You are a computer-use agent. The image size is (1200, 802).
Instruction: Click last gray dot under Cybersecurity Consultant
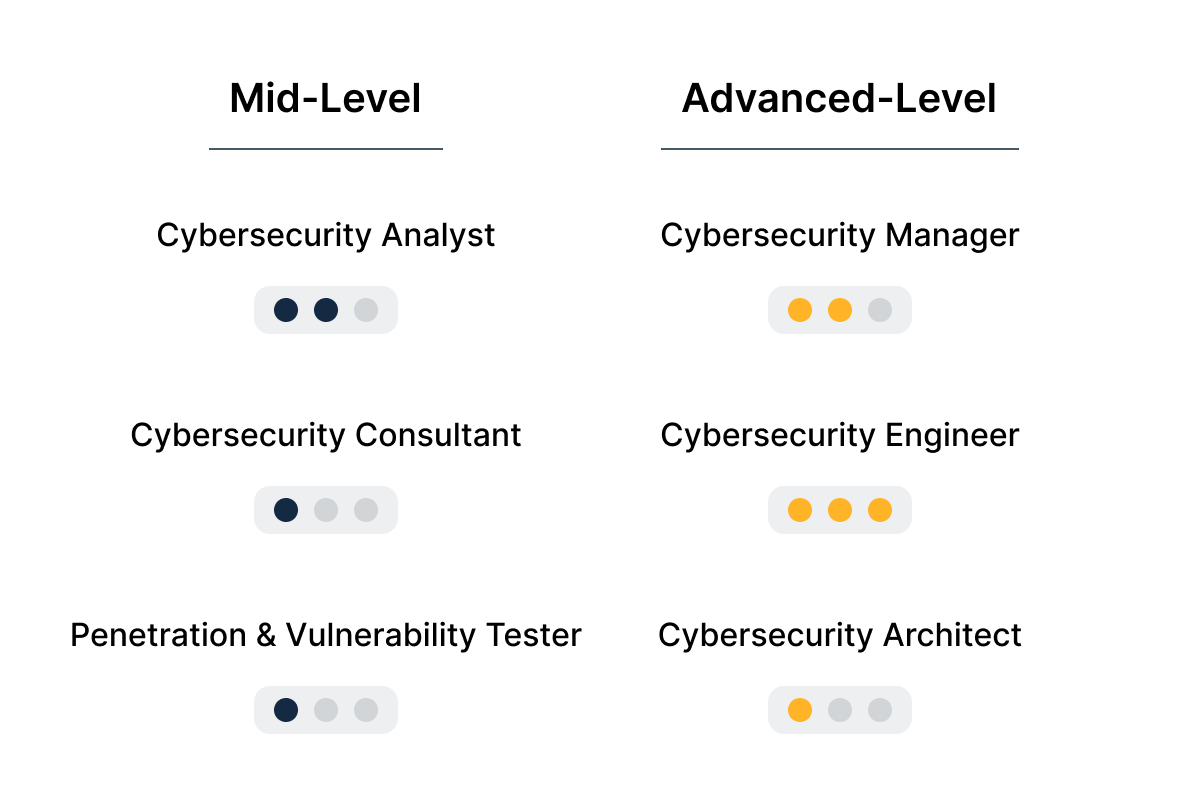point(366,510)
